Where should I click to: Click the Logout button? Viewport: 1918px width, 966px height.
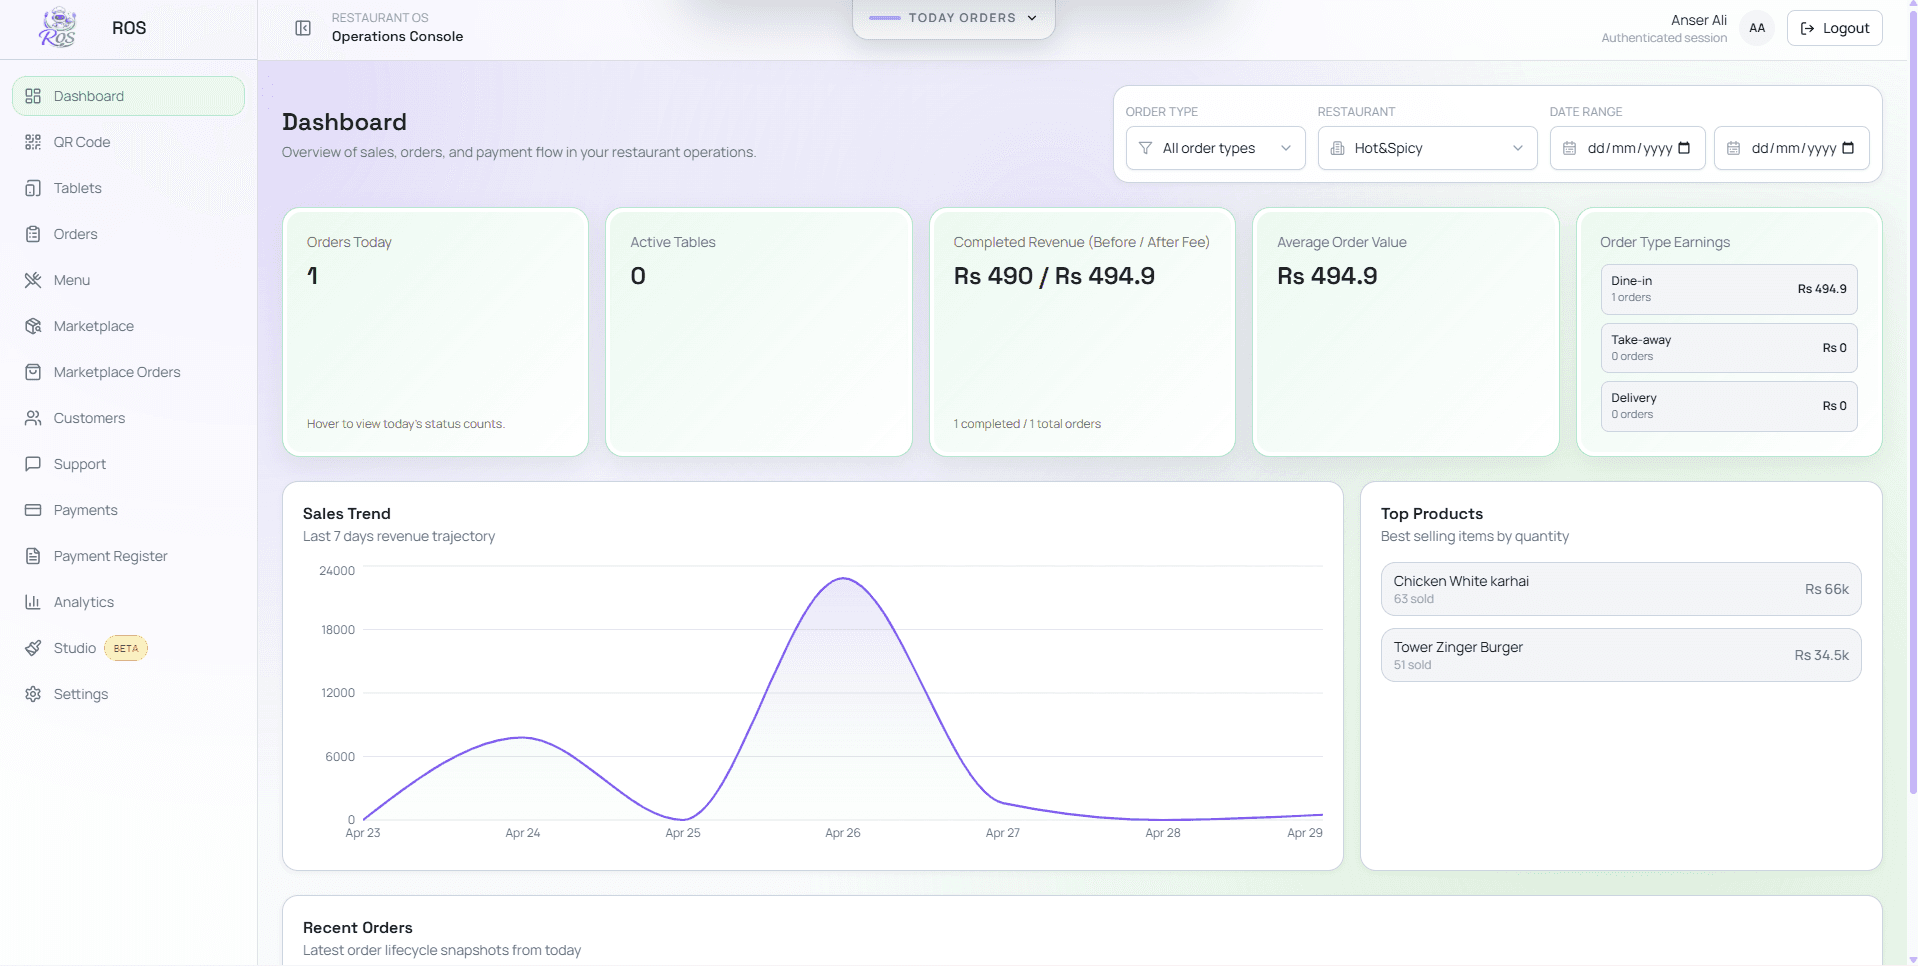1834,28
